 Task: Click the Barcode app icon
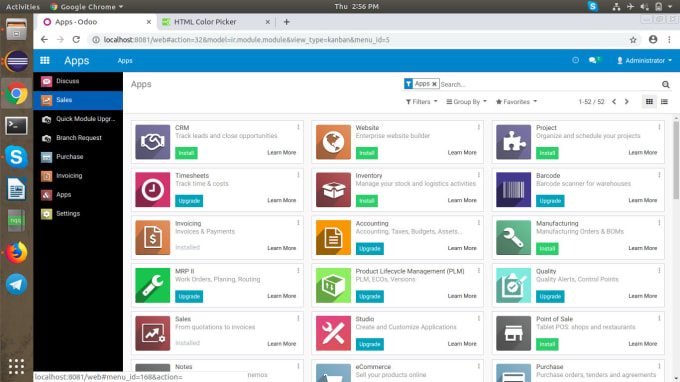click(x=513, y=189)
